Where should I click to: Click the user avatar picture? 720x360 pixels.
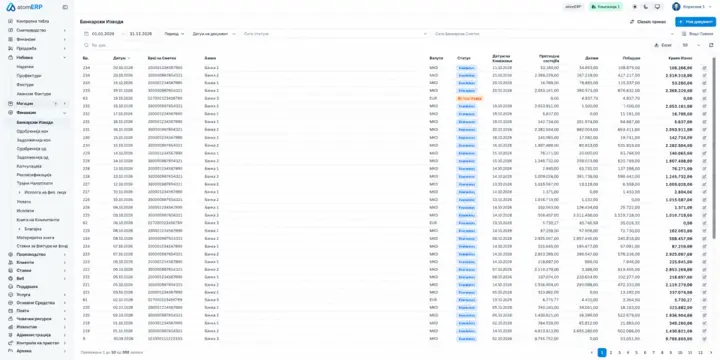coord(676,7)
